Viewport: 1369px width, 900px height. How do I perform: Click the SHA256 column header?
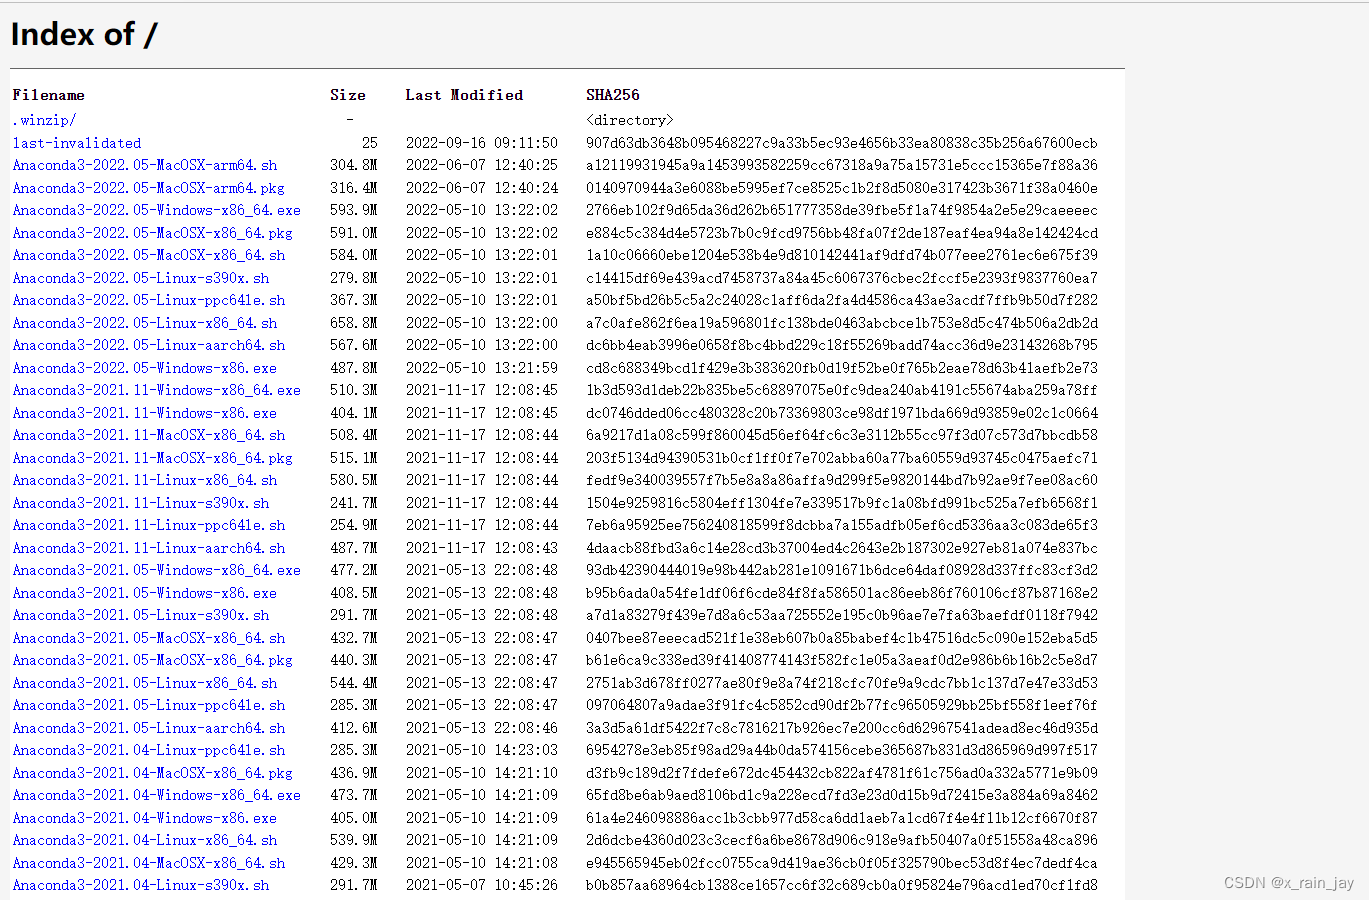pyautogui.click(x=613, y=95)
